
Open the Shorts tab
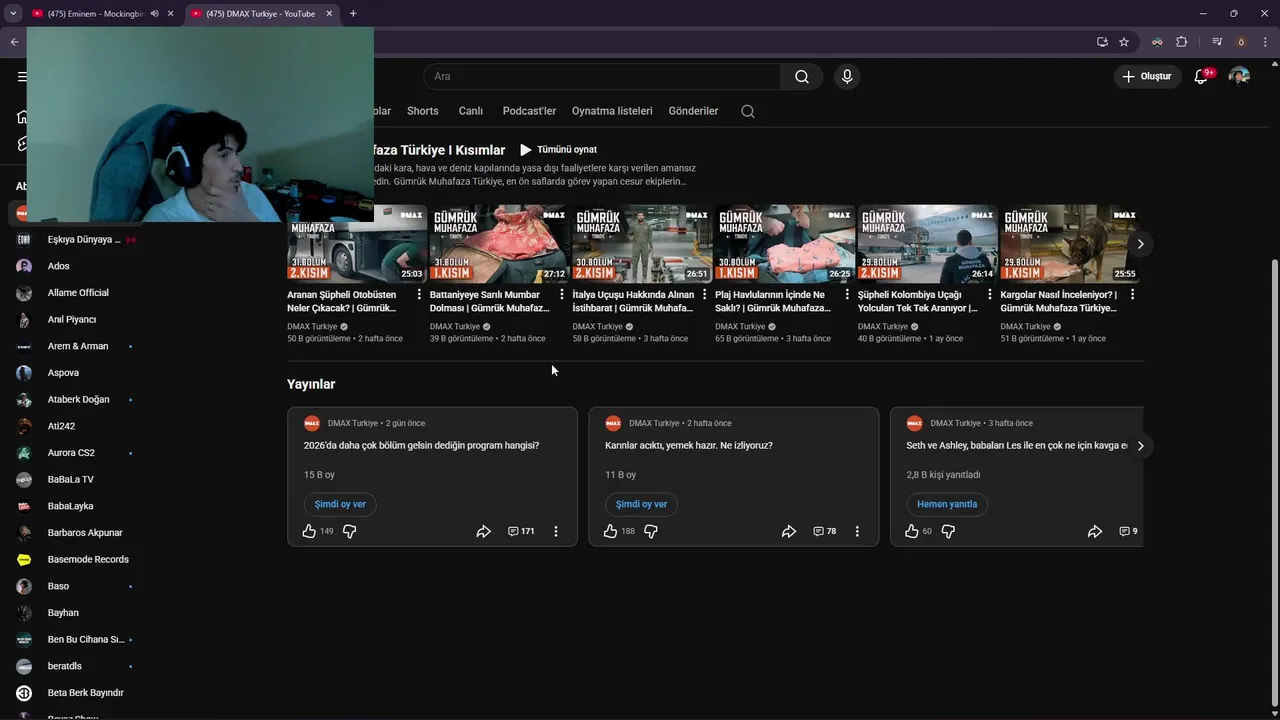point(423,111)
